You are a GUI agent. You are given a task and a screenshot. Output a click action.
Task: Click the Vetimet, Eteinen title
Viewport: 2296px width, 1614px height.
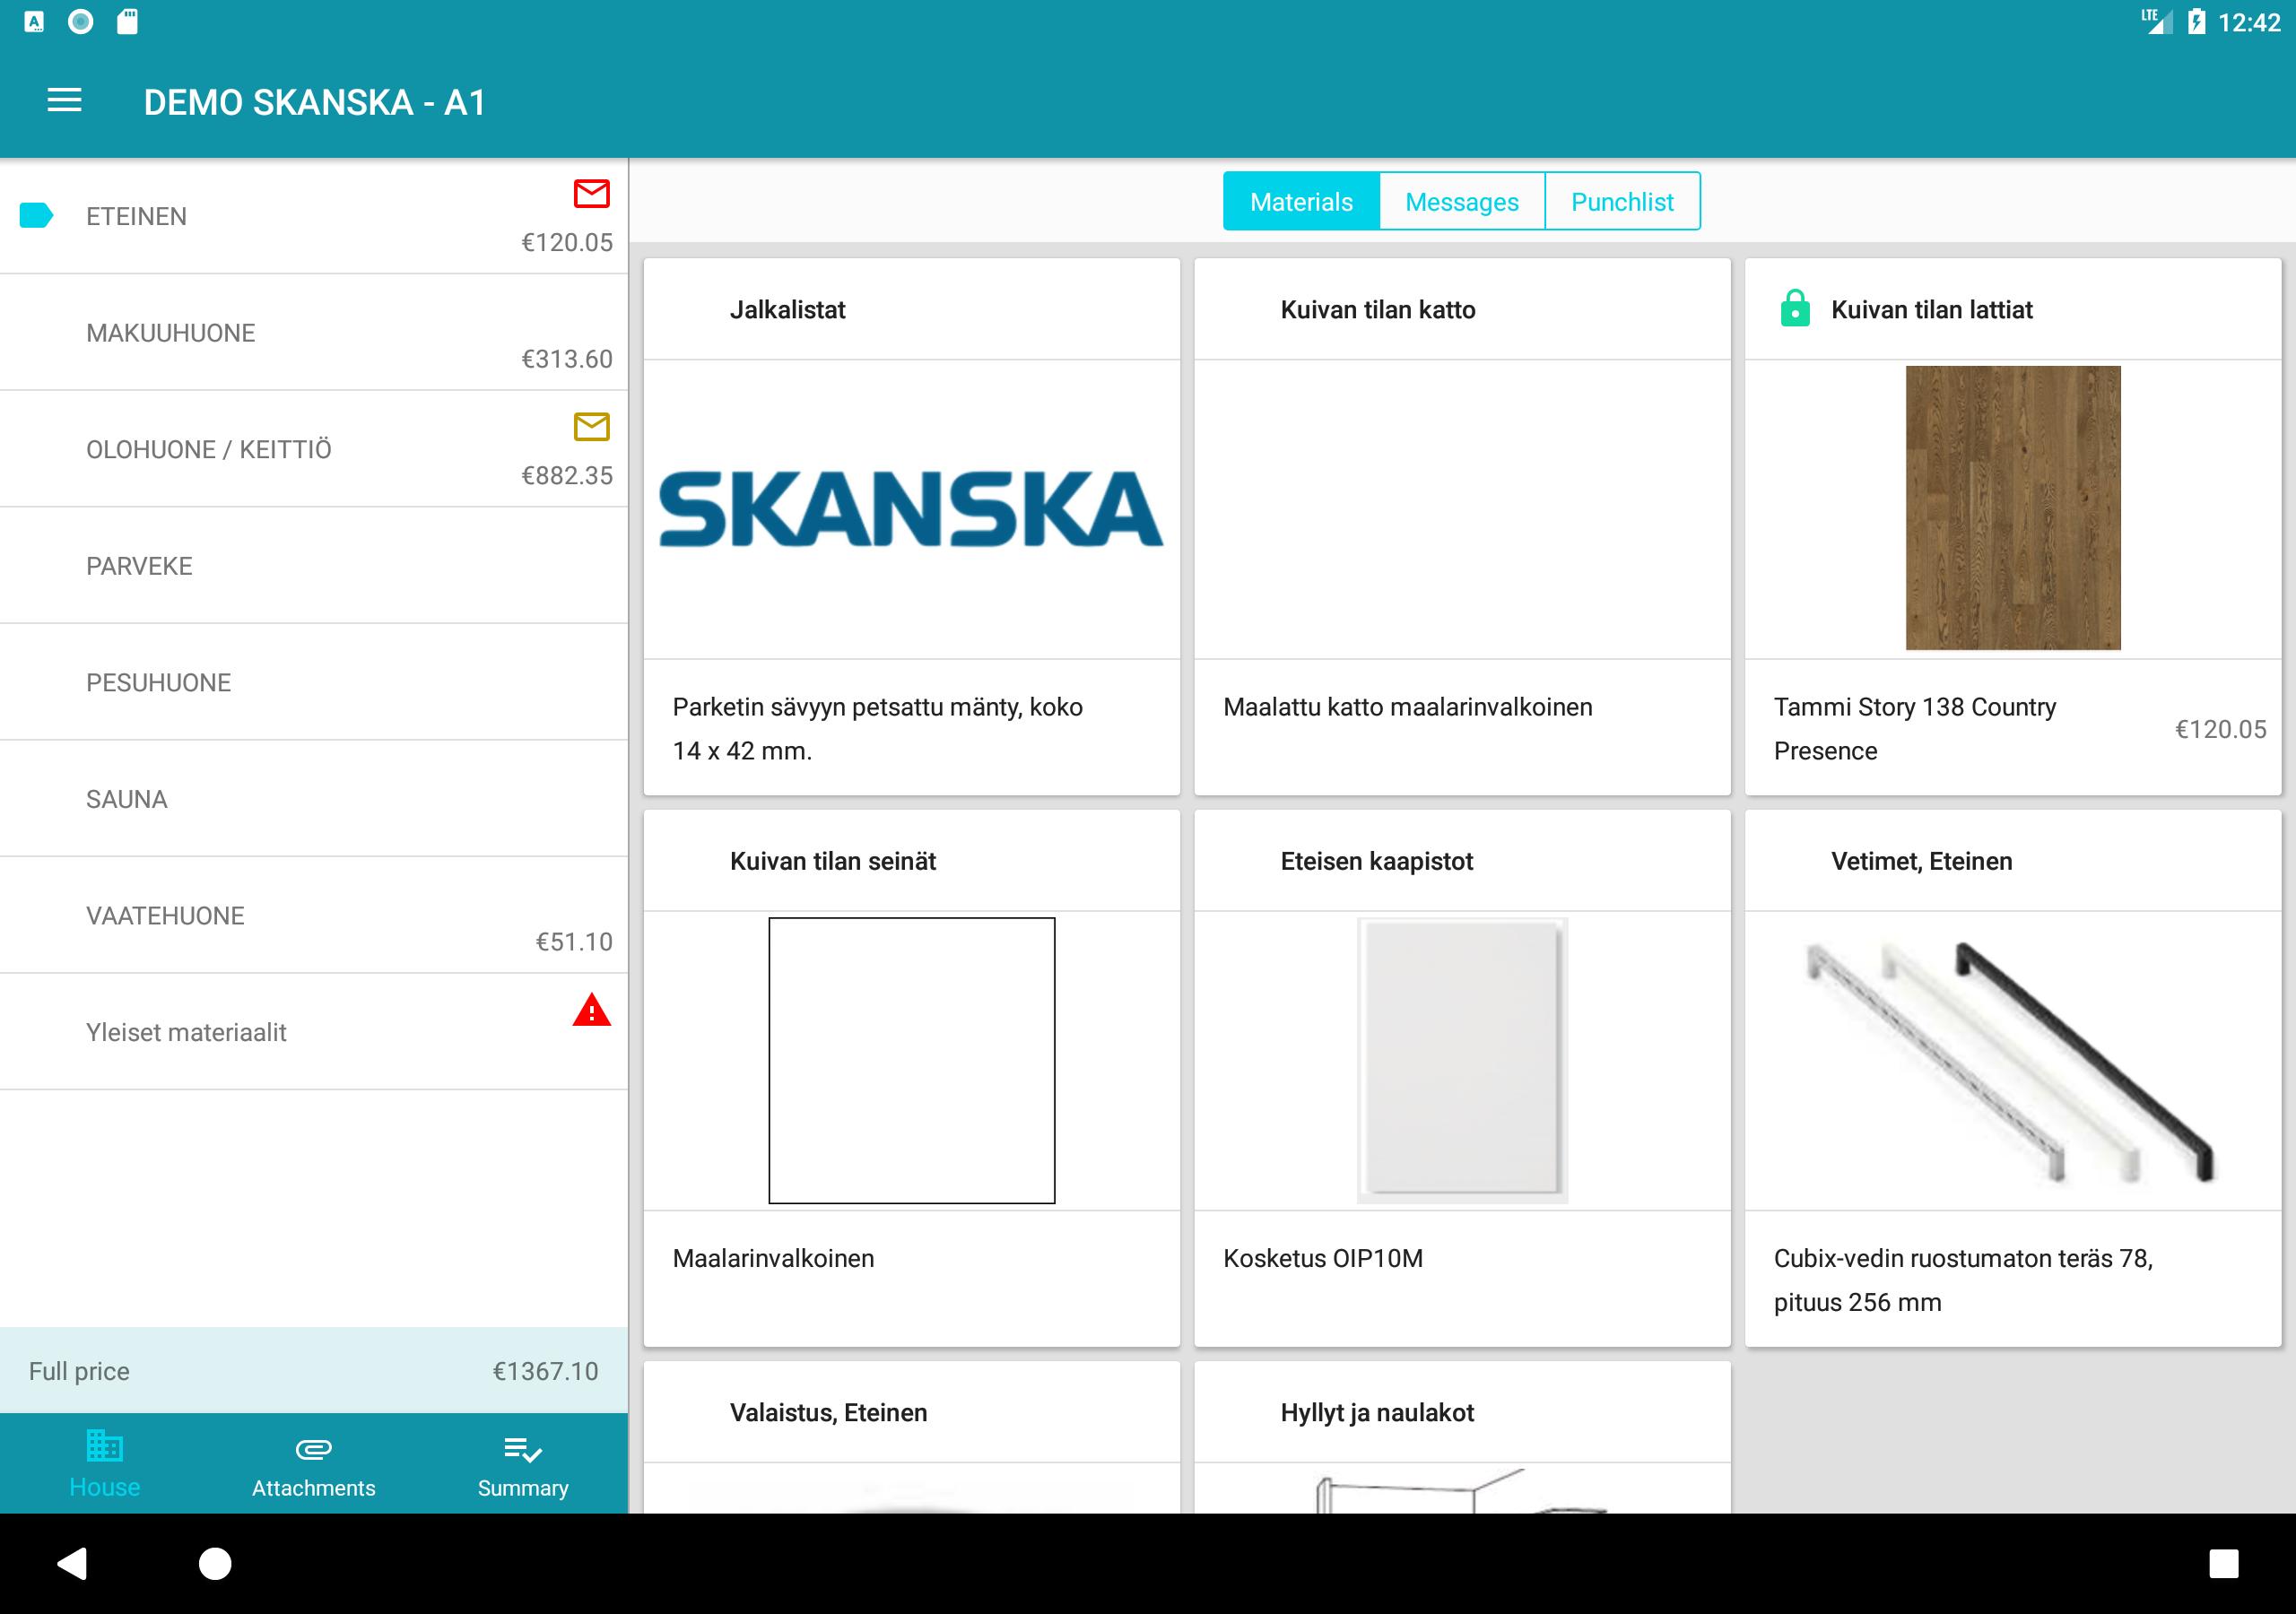1921,861
